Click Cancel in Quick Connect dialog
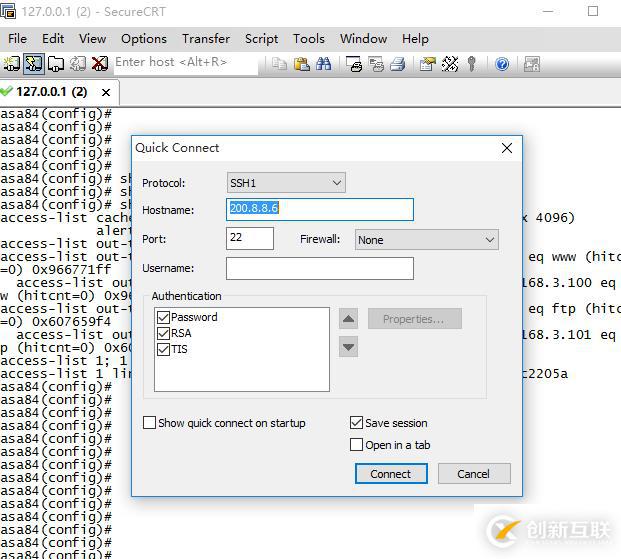 473,474
